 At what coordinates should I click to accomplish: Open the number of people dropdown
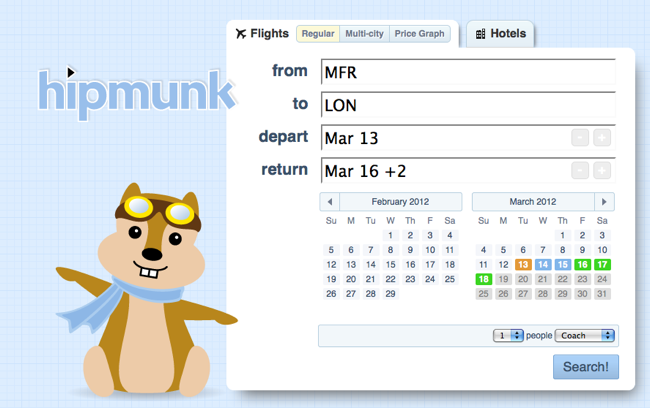point(509,336)
